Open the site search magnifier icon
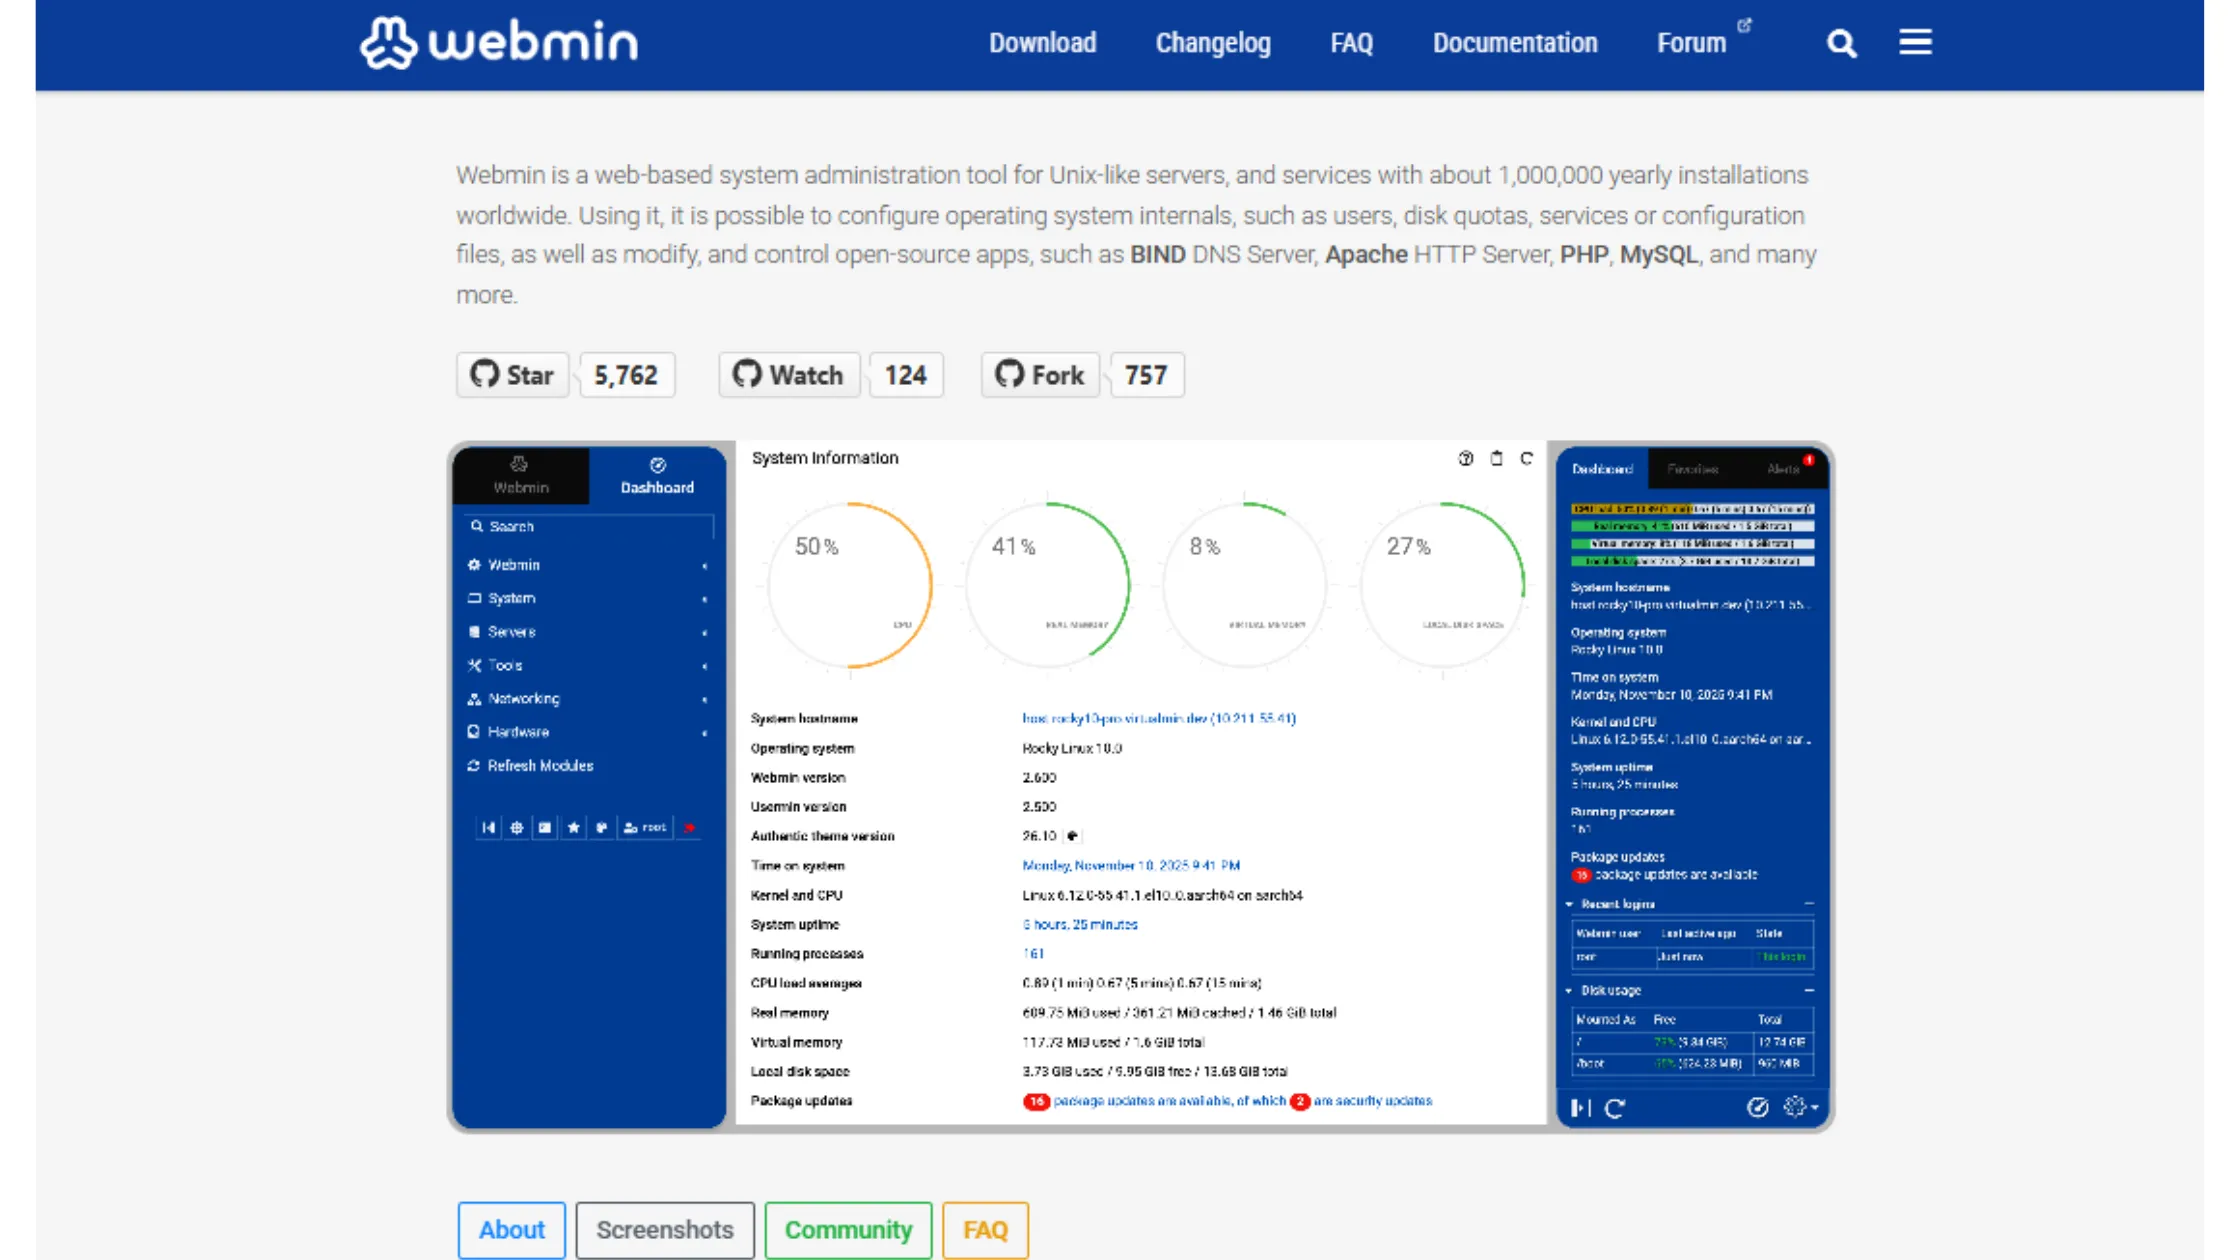Screen dimensions: 2240x1260 pos(1841,43)
